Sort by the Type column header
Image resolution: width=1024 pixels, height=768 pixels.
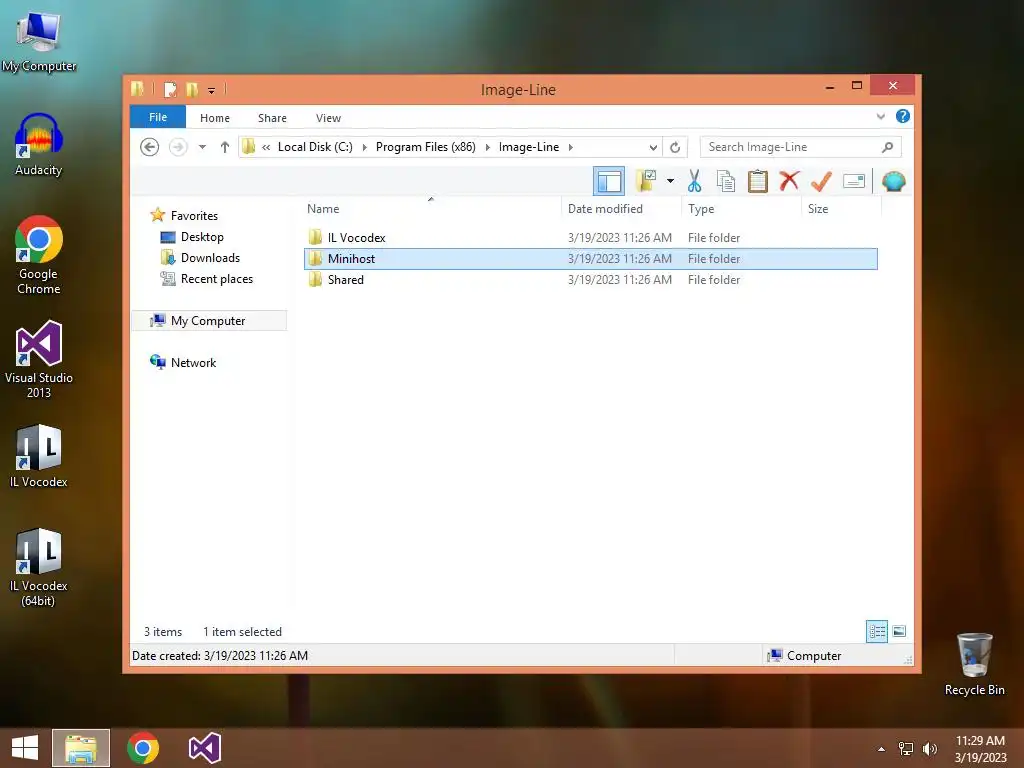(x=701, y=208)
